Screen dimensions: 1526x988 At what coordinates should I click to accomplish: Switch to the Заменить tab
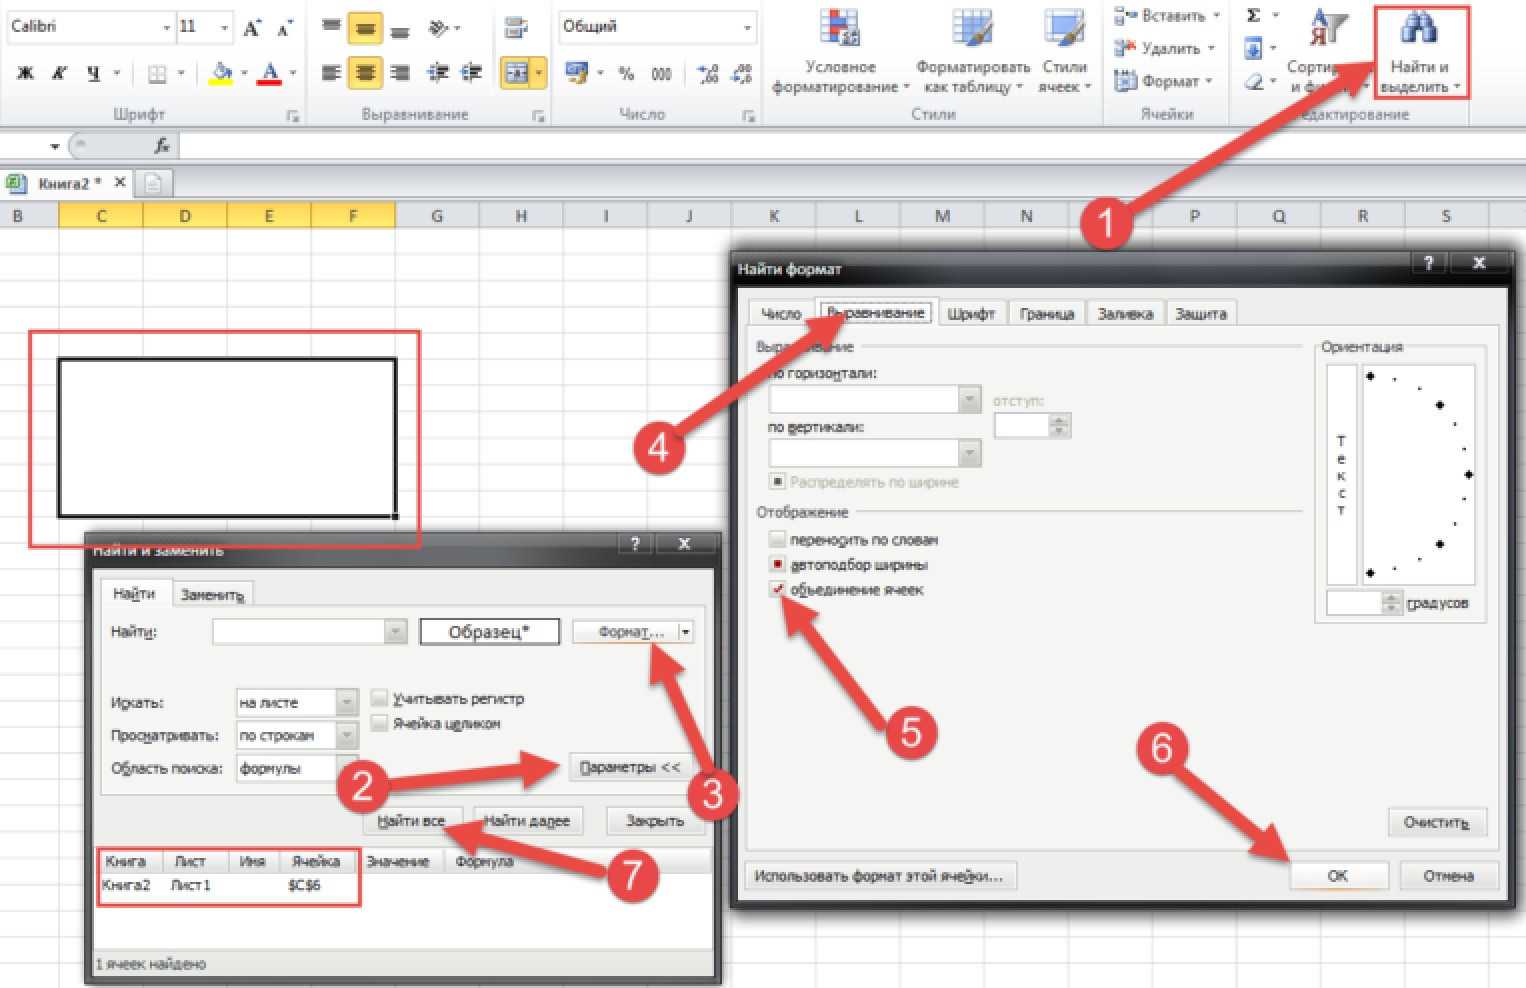211,594
